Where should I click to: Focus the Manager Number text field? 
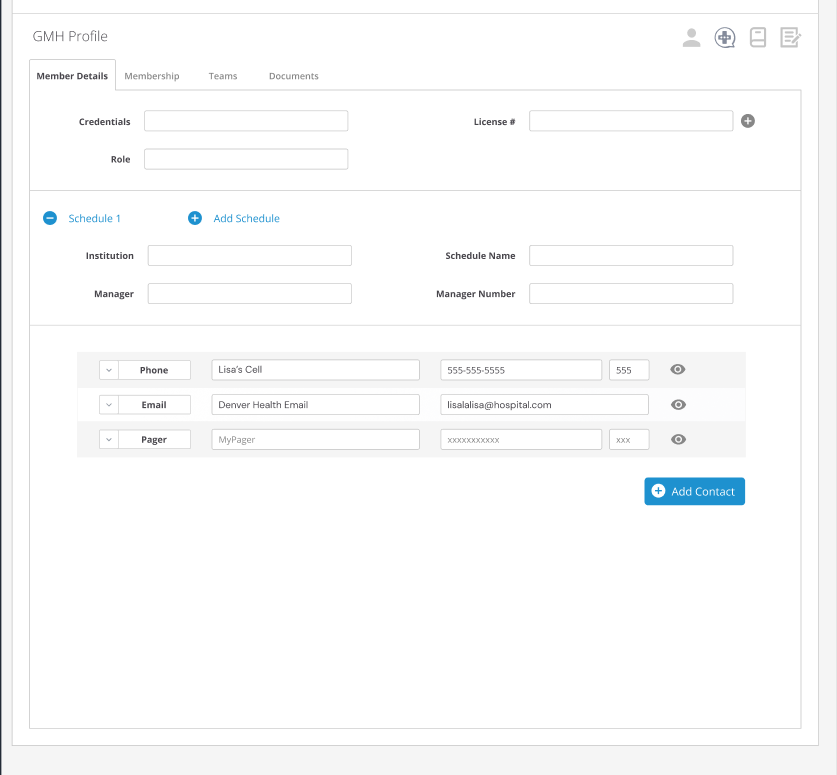click(x=631, y=294)
